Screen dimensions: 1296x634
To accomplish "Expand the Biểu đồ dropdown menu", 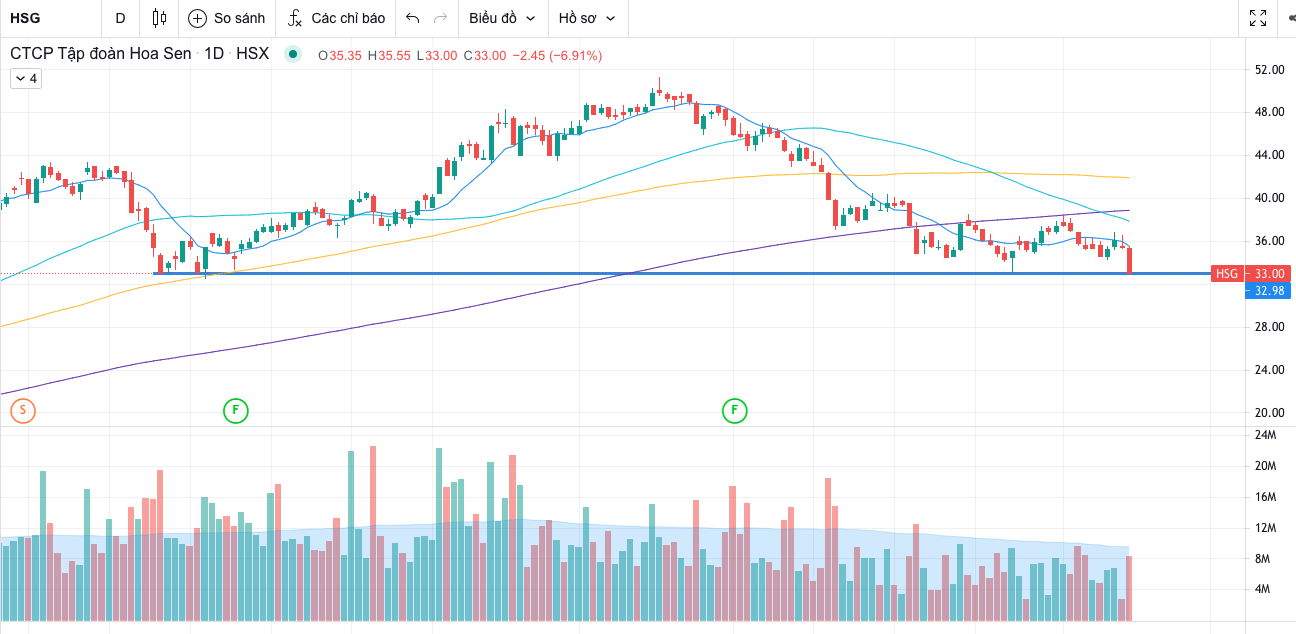I will 502,18.
